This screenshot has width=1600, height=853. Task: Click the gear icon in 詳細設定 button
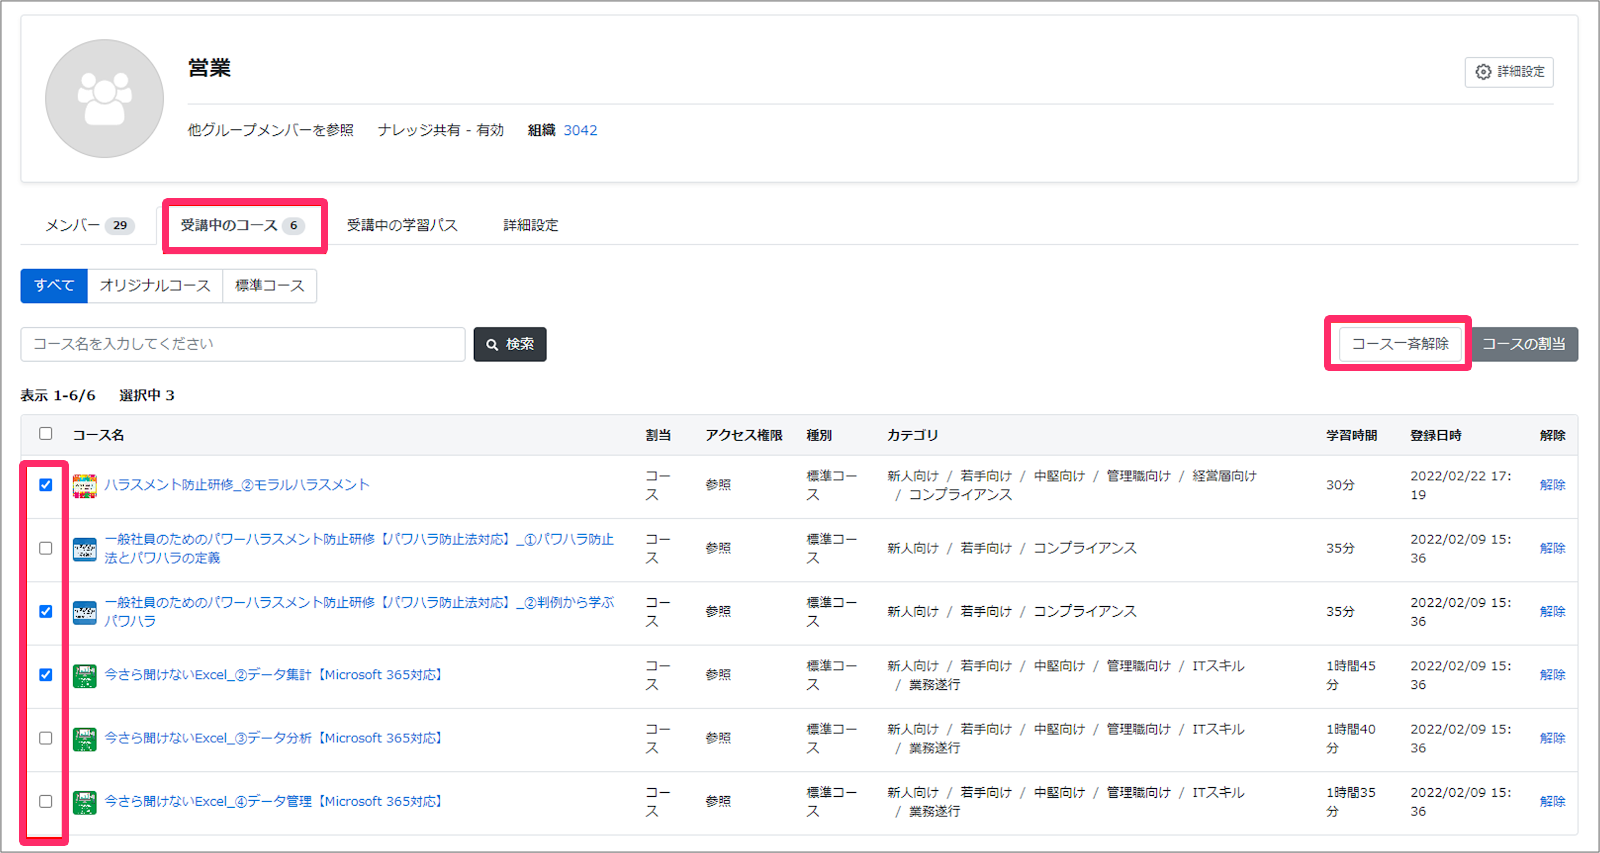point(1483,72)
